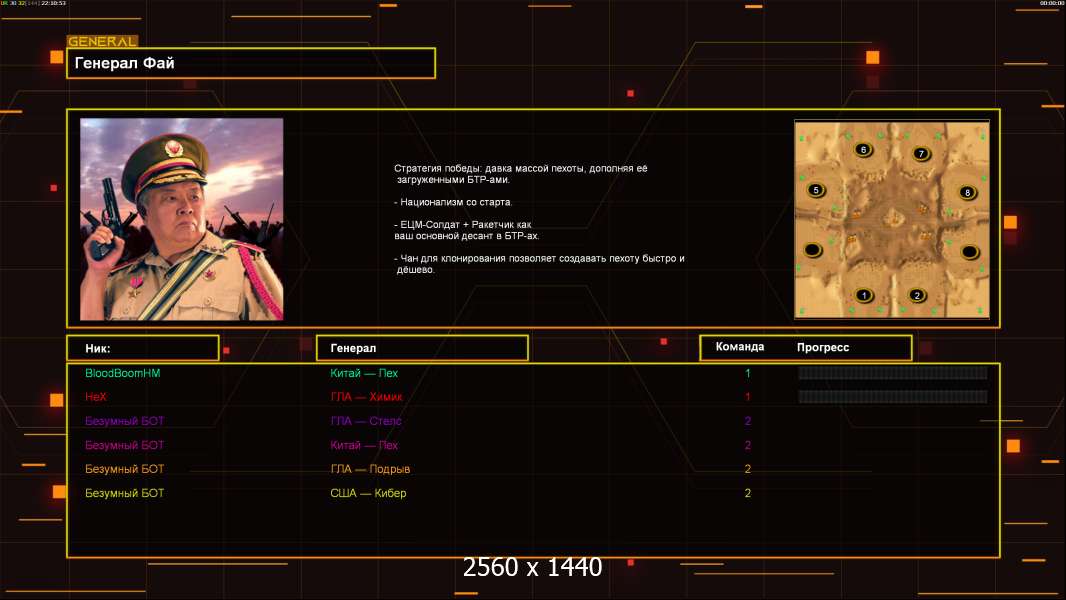Select start position 1 on the minimap

point(864,296)
